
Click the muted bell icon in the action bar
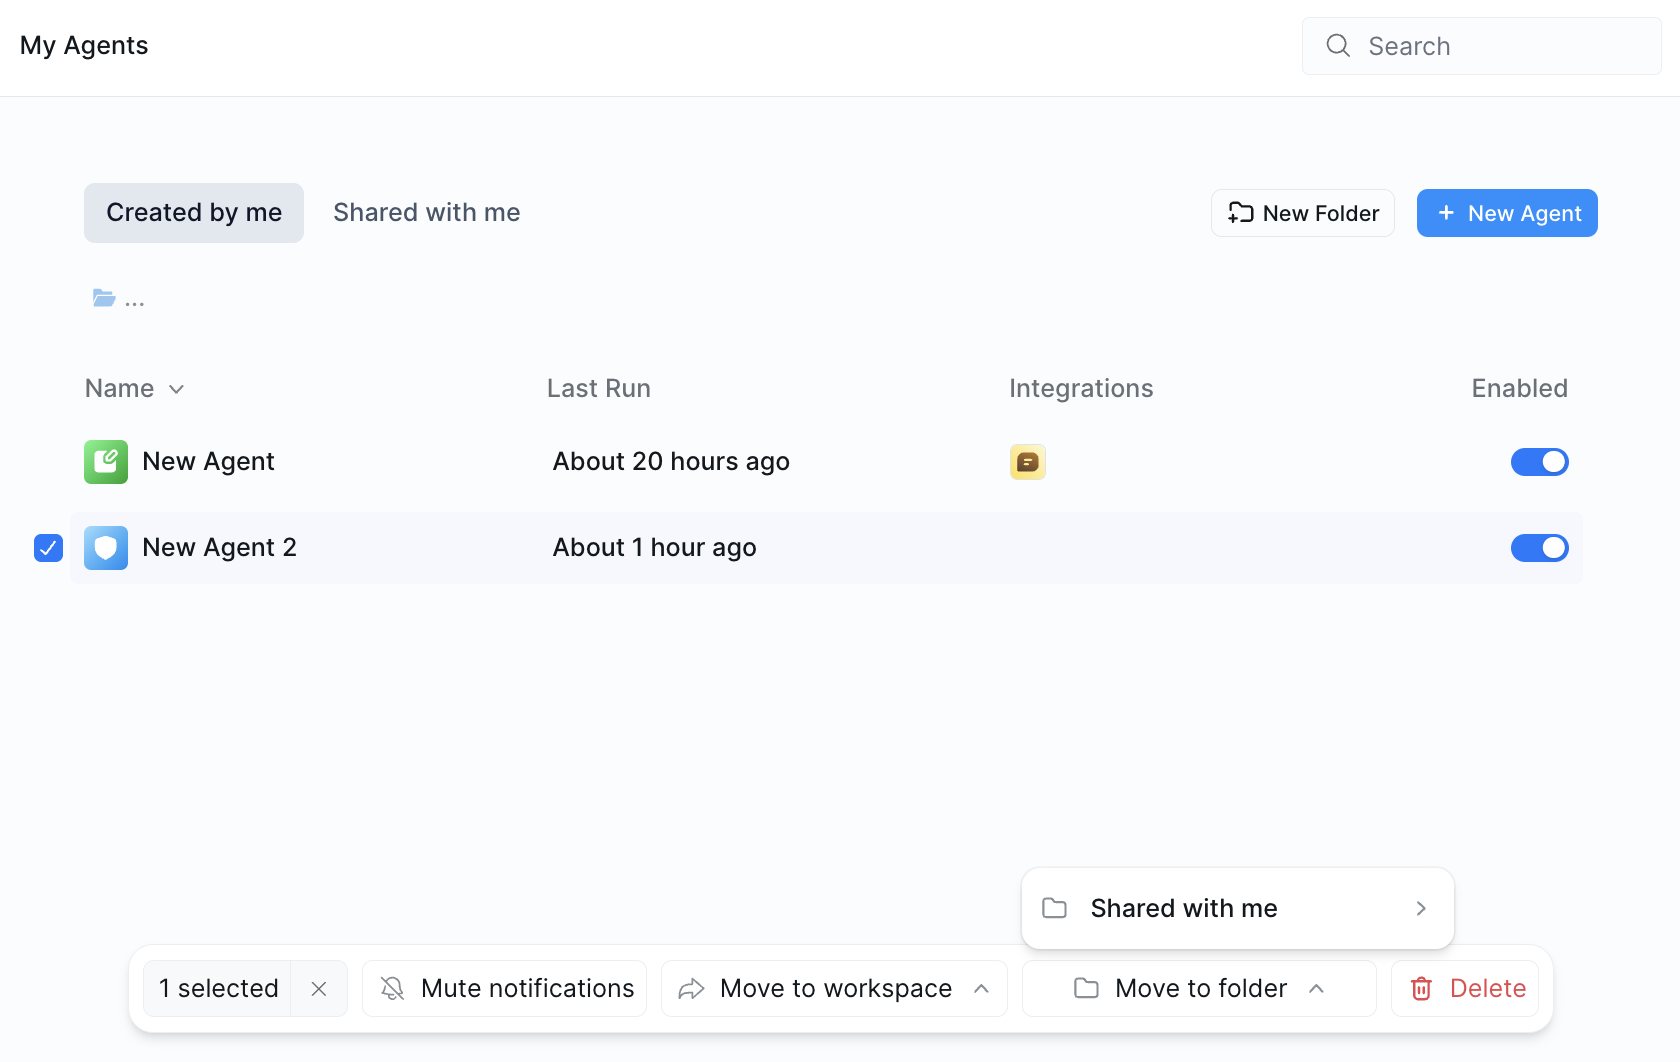coord(391,988)
